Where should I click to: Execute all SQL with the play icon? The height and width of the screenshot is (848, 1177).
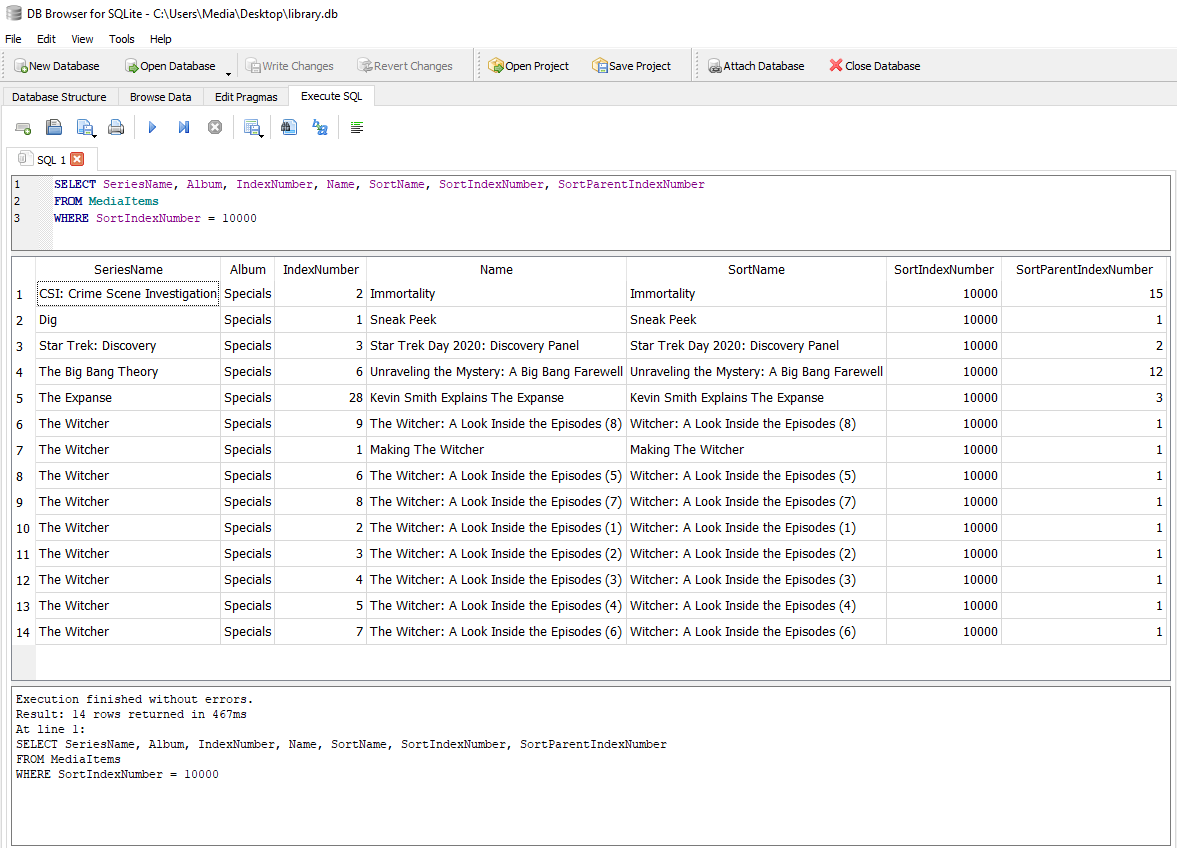tap(152, 128)
